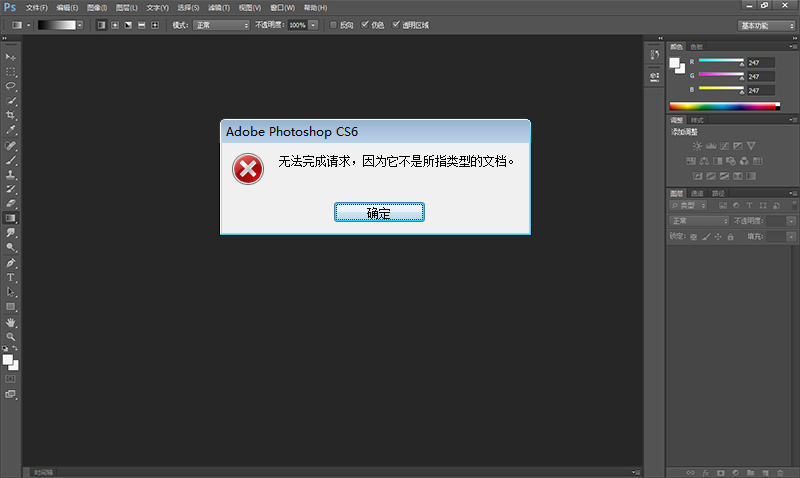Select the Path Selection tool
The width and height of the screenshot is (800, 478).
tap(10, 292)
